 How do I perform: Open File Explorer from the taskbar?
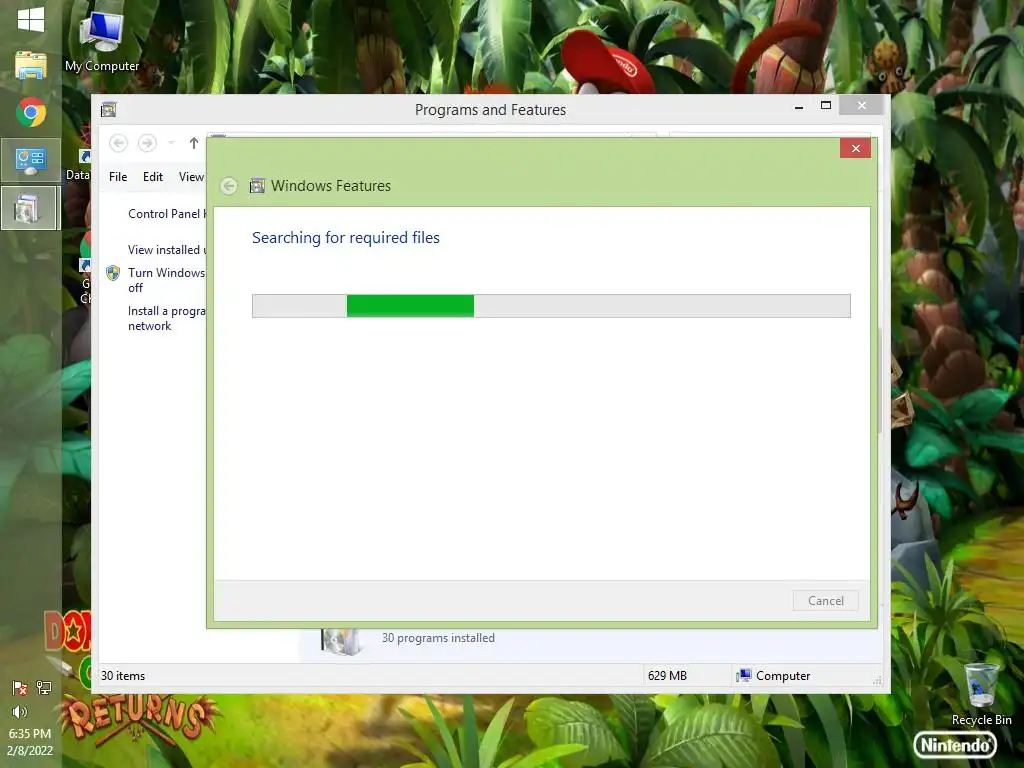point(31,66)
